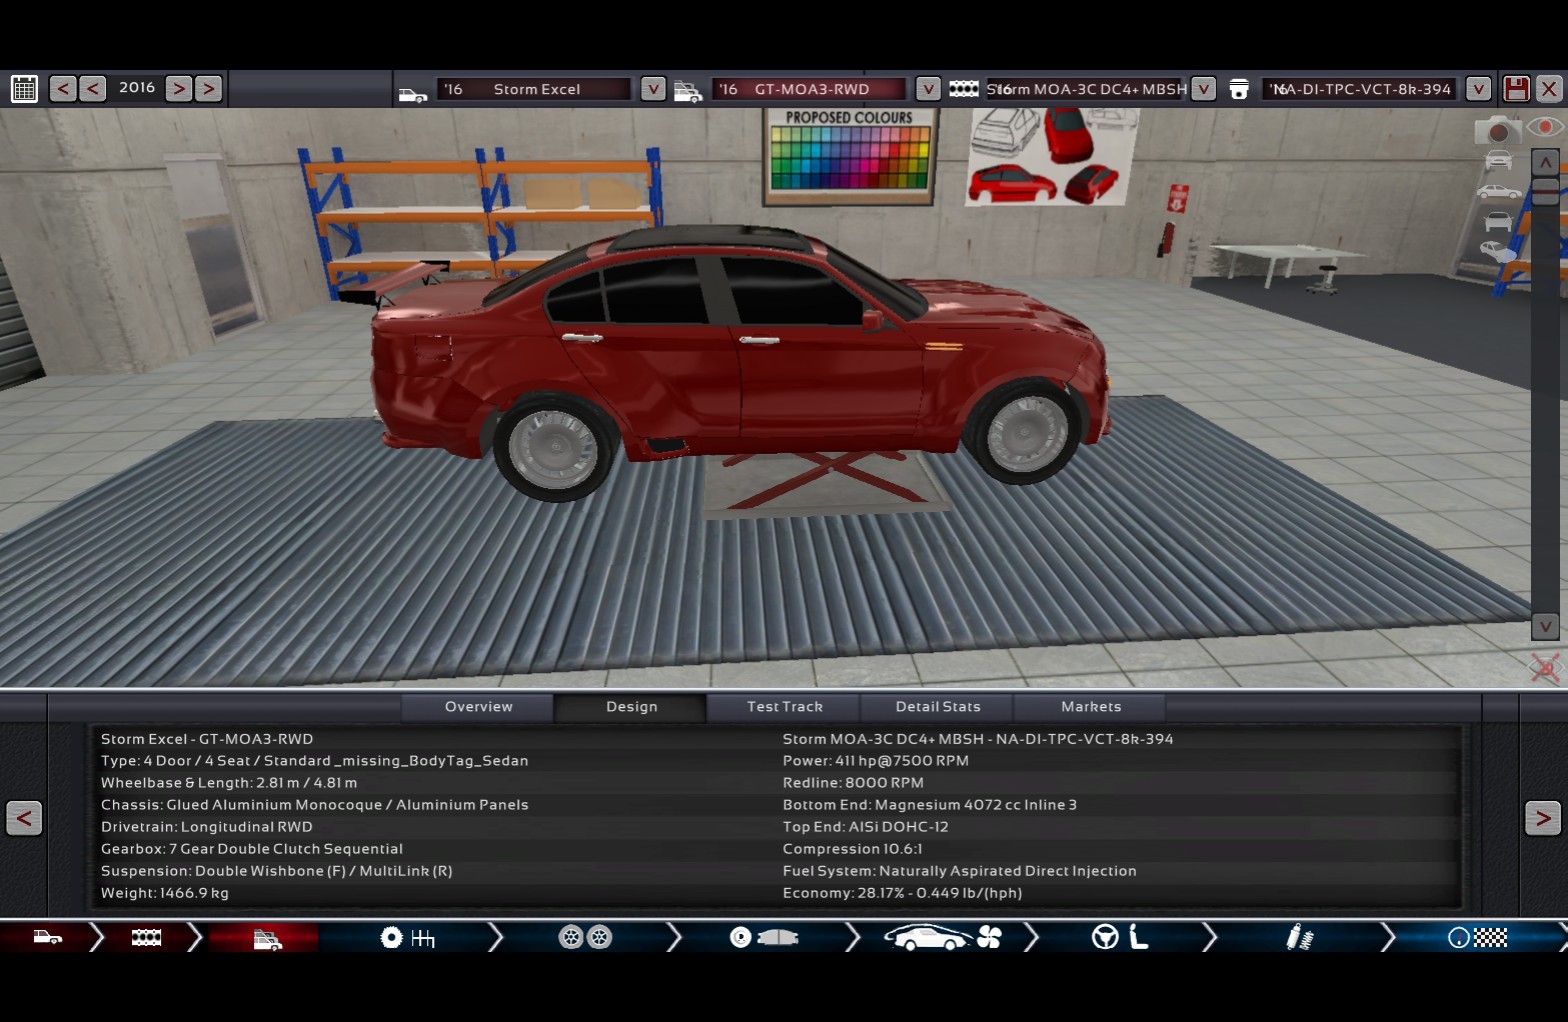Open the calendar icon in top-left
The image size is (1568, 1022).
point(24,89)
